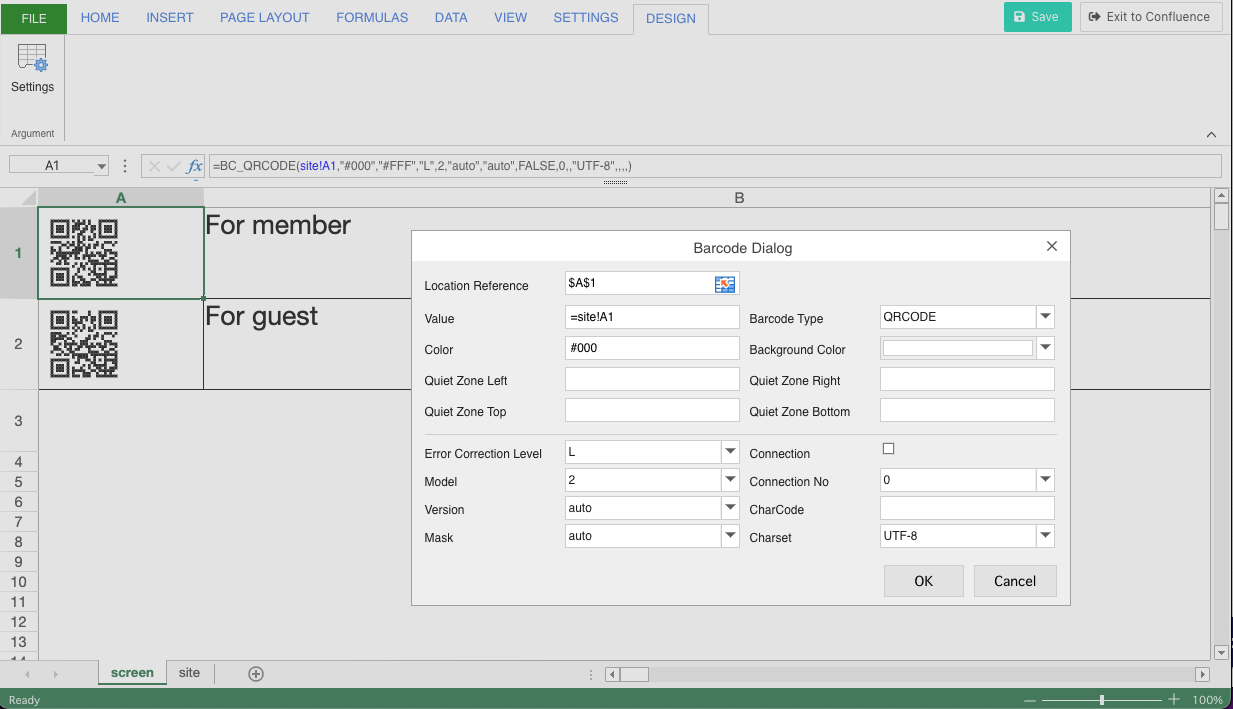Switch to the VIEW tab
This screenshot has width=1233, height=709.
pos(511,18)
